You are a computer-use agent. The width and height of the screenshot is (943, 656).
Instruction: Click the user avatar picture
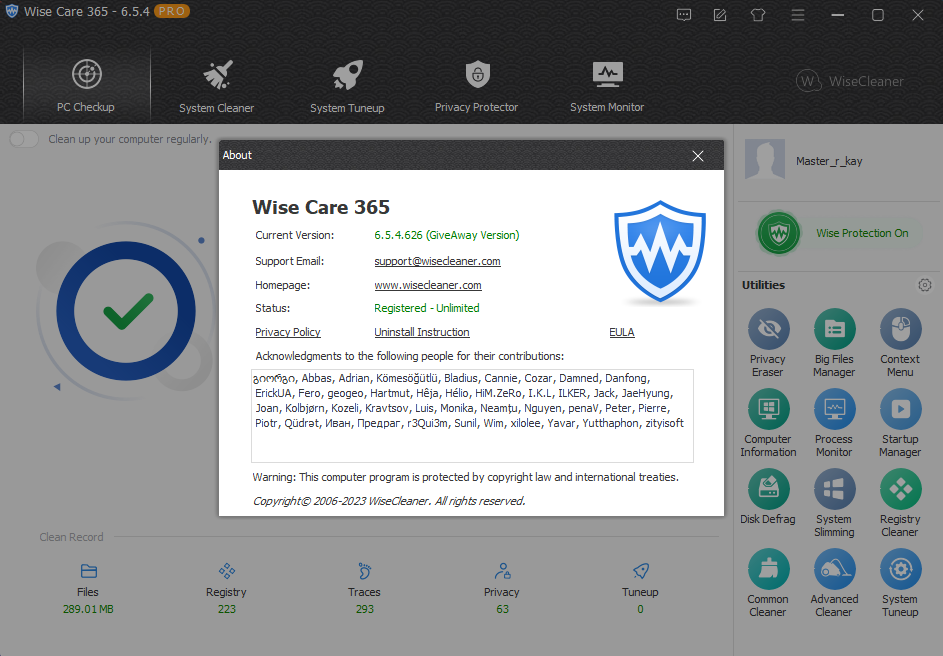point(765,159)
